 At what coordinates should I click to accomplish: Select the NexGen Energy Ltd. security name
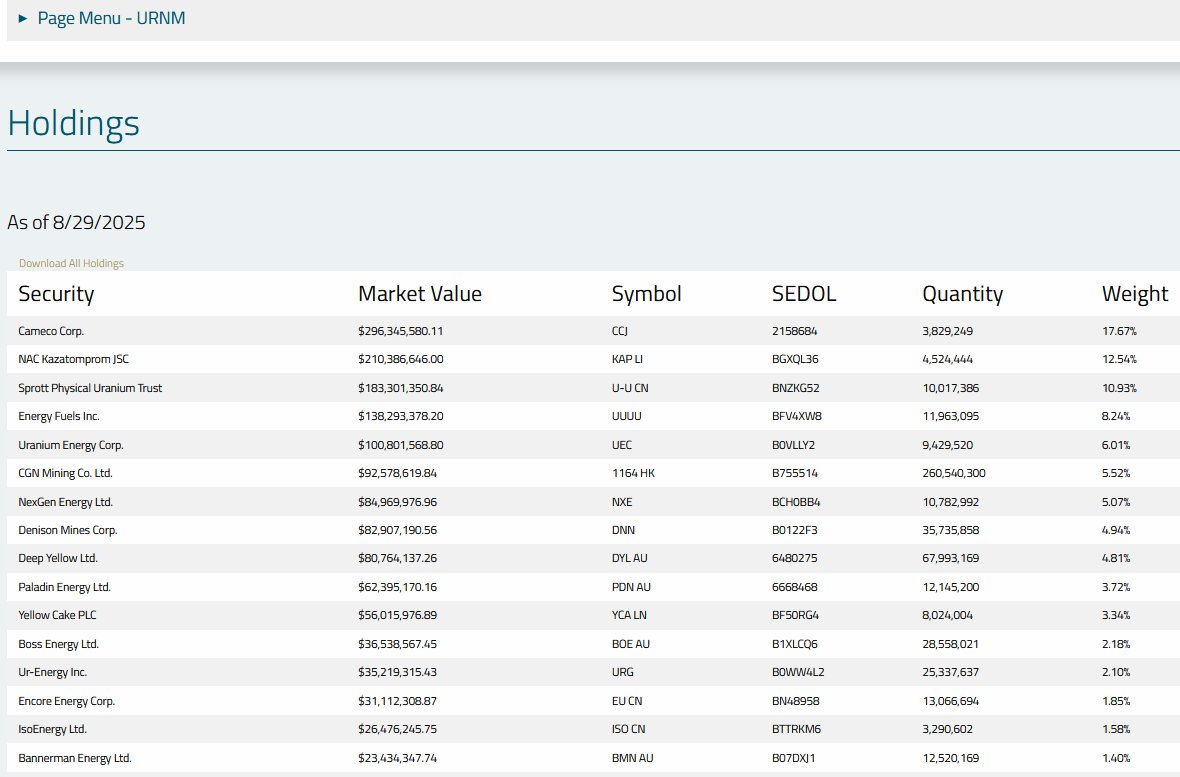tap(65, 502)
